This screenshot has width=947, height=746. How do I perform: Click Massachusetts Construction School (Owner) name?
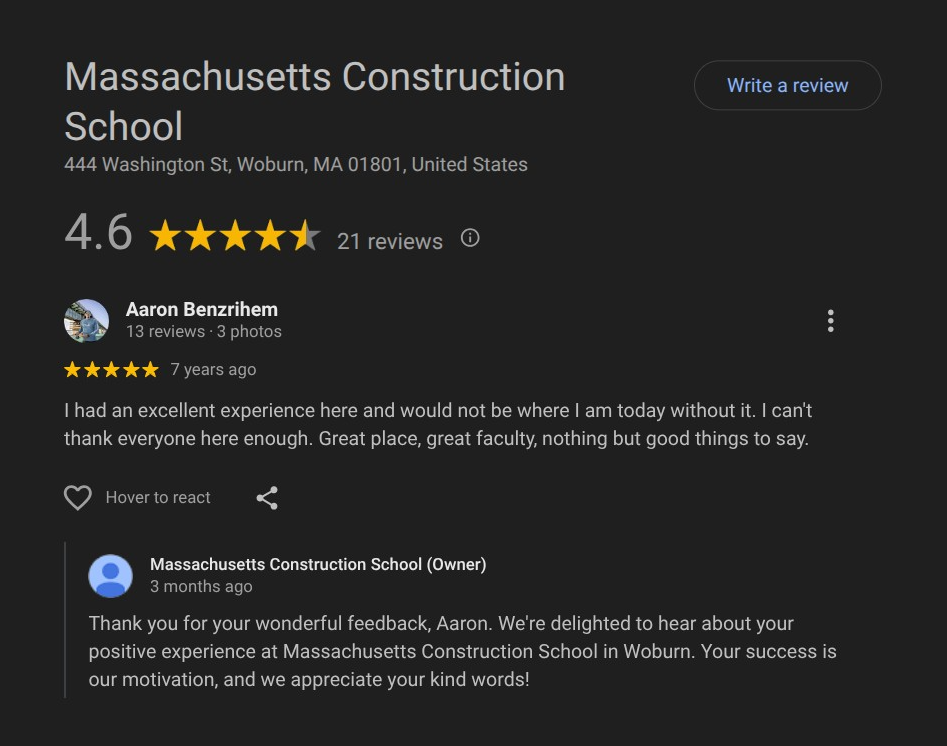318,564
